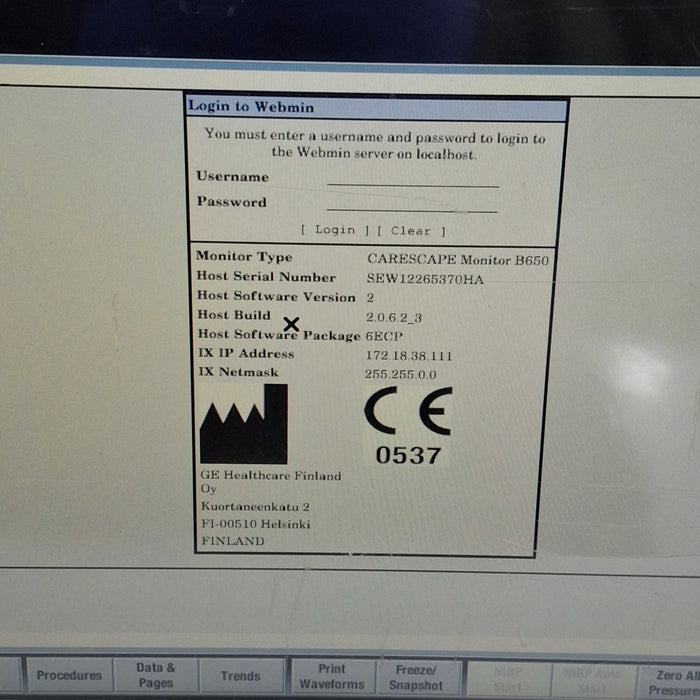This screenshot has height=700, width=700.
Task: Select 'CARESCAPE Monitor B650' text
Action: point(458,259)
